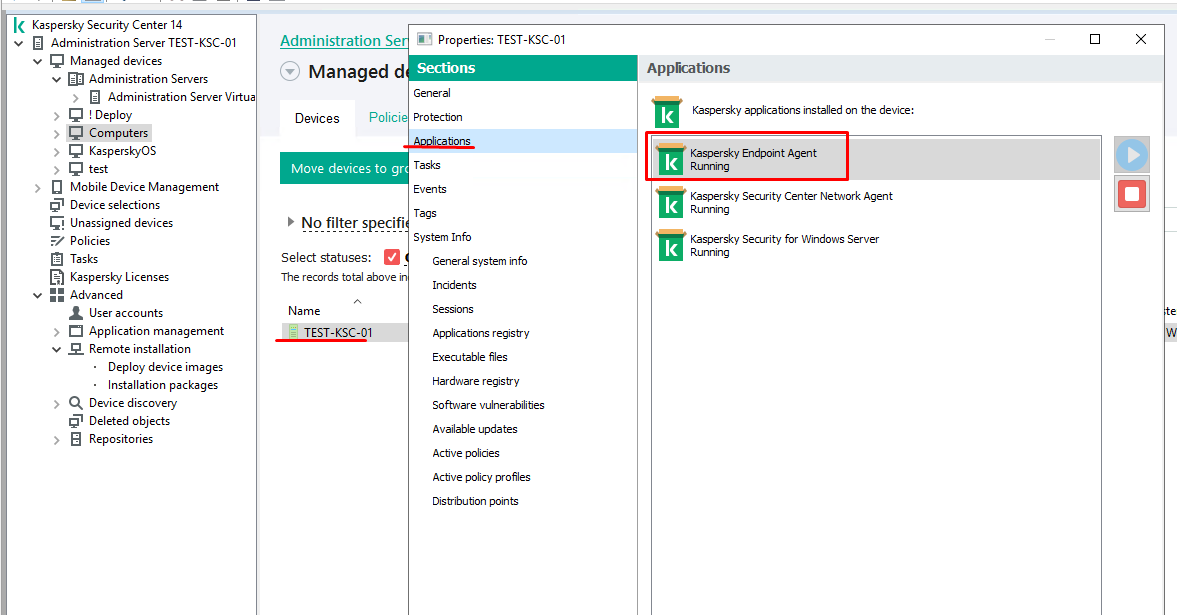Click the Kaspersky Security for Windows Server icon

[x=670, y=246]
